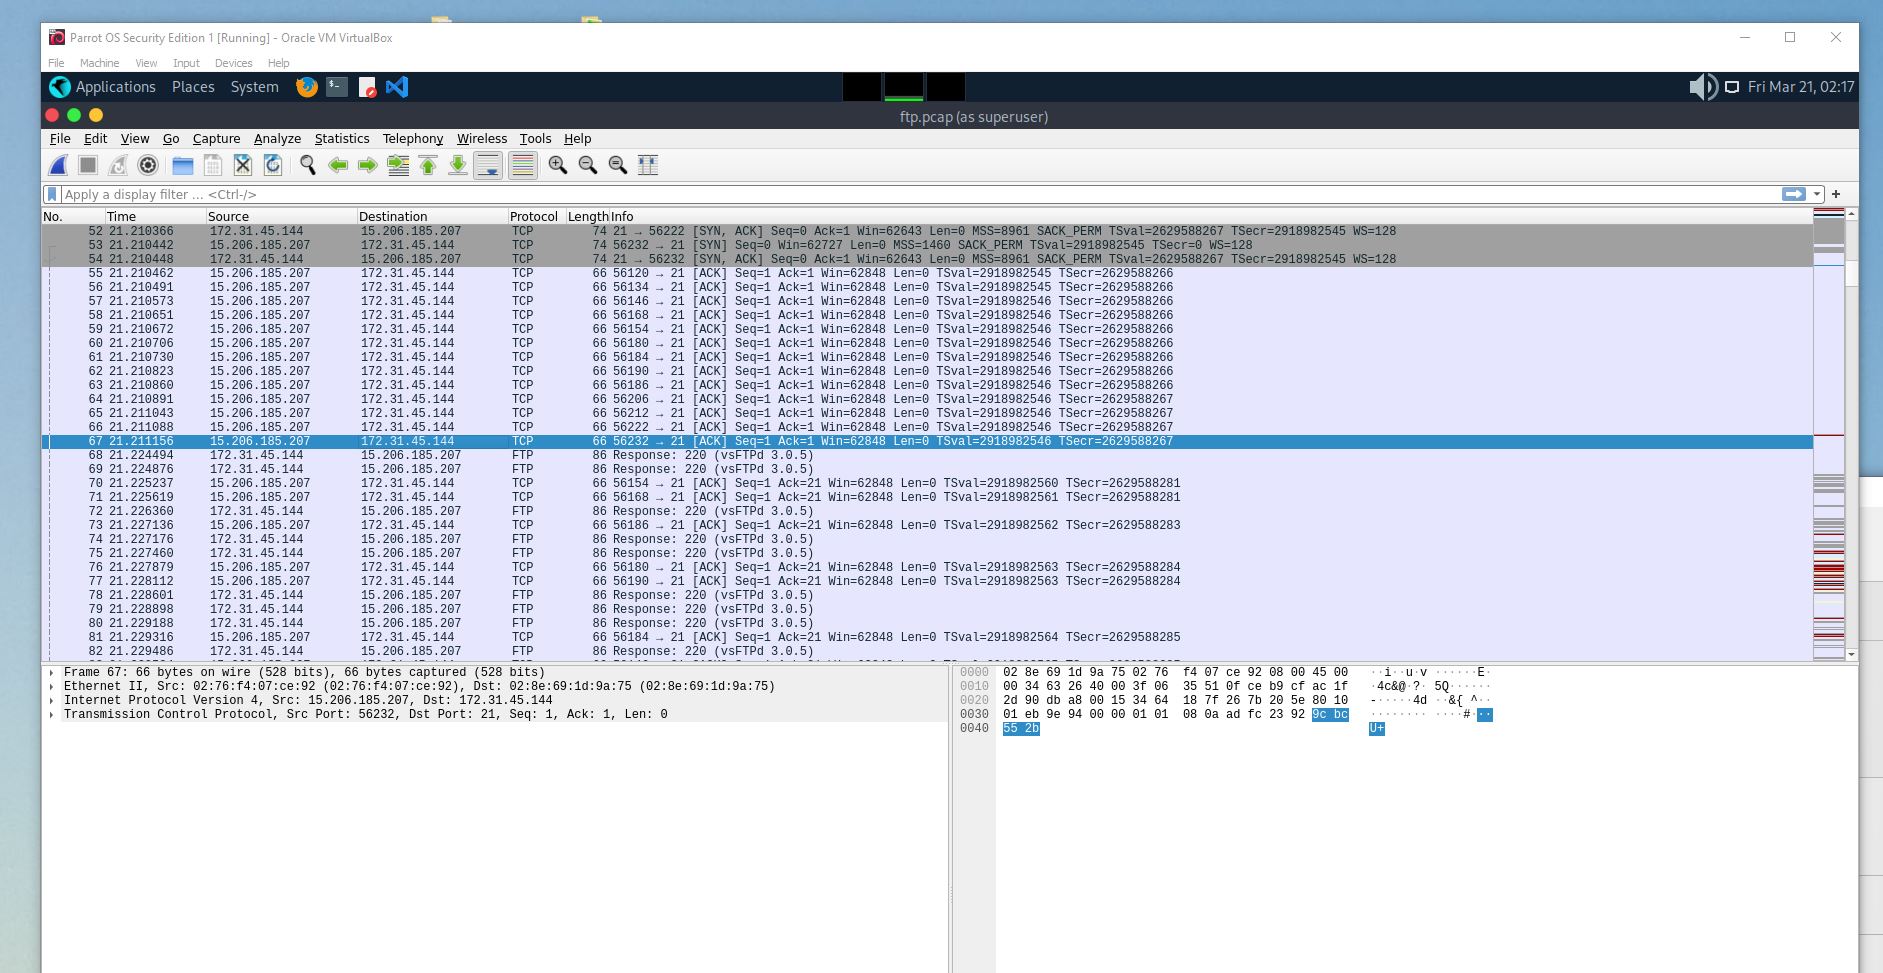Toggle auto-scroll during live capture
The image size is (1883, 973).
tap(488, 165)
